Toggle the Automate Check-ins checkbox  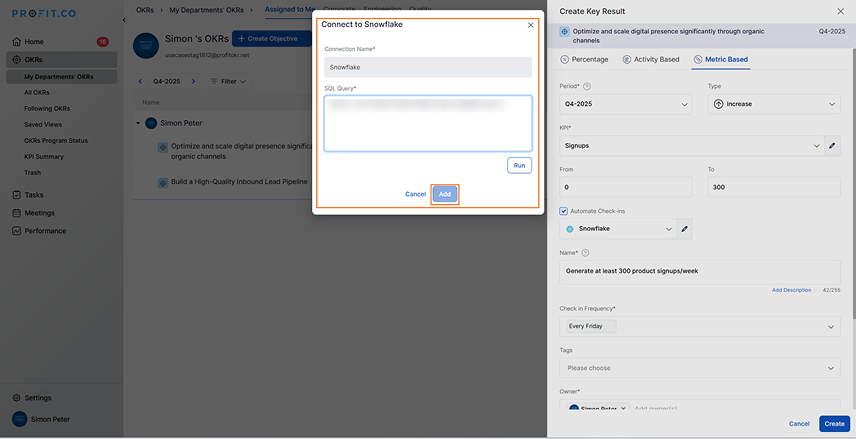[563, 211]
